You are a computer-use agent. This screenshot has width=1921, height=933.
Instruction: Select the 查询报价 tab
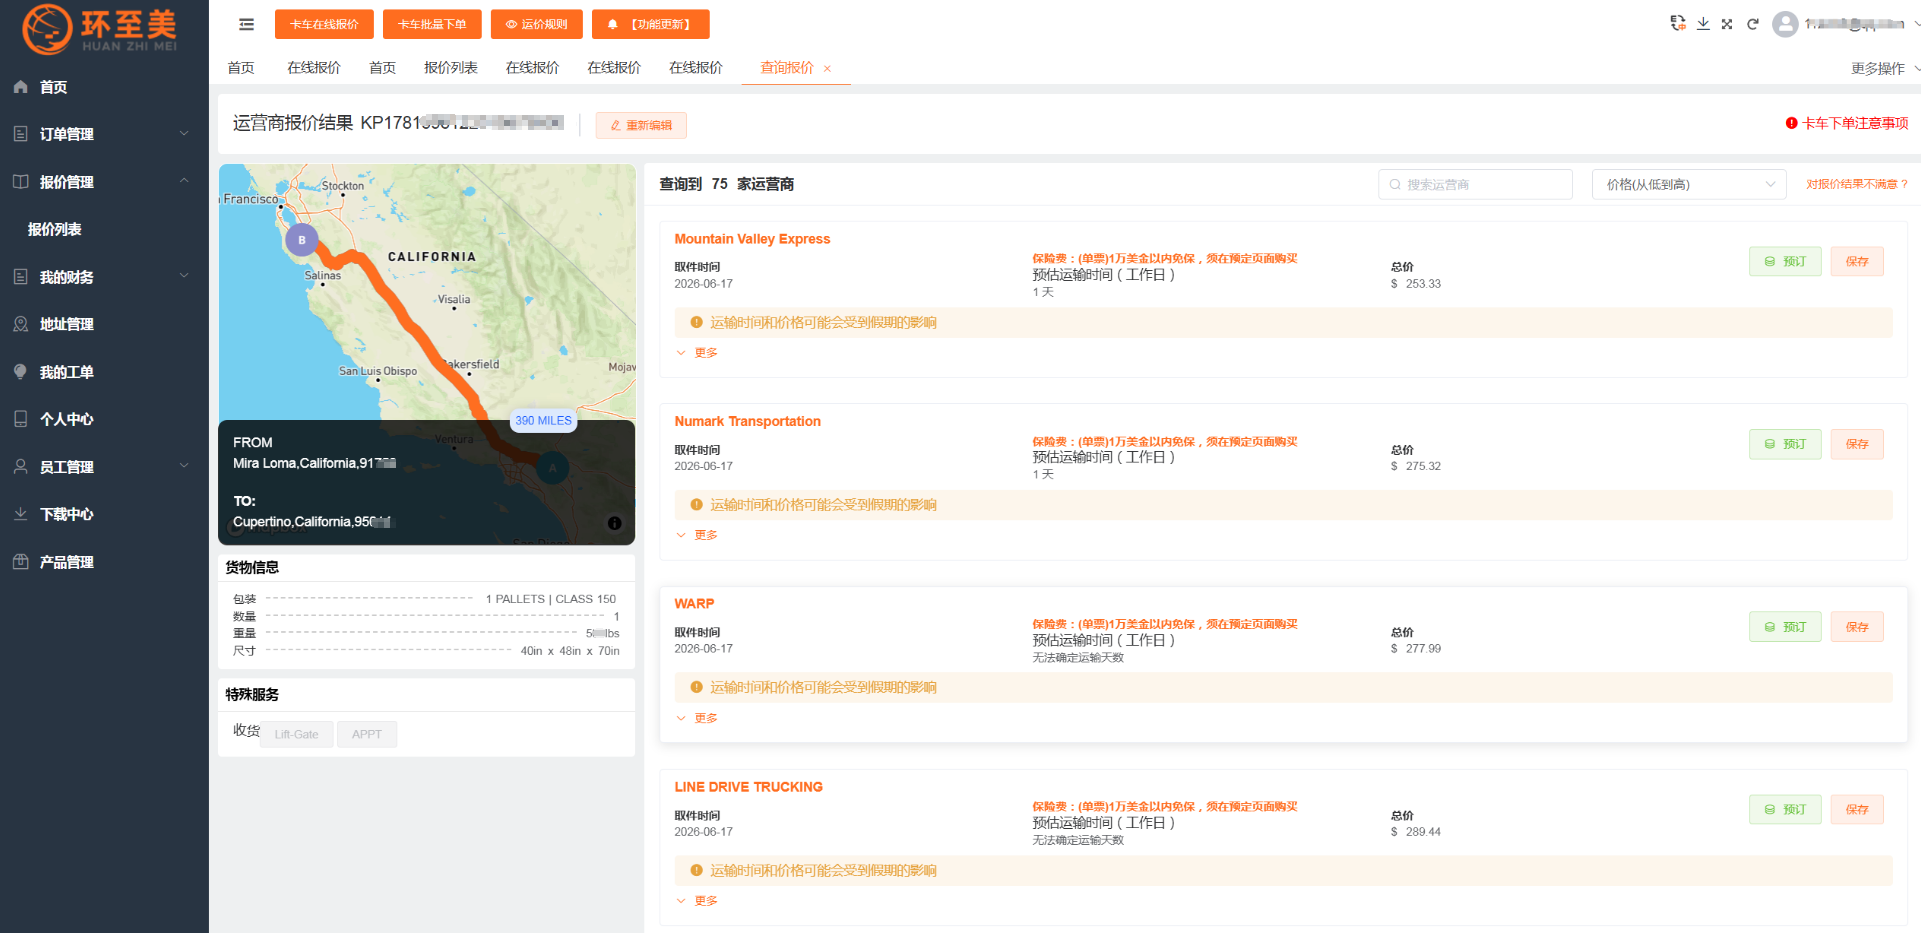[786, 68]
